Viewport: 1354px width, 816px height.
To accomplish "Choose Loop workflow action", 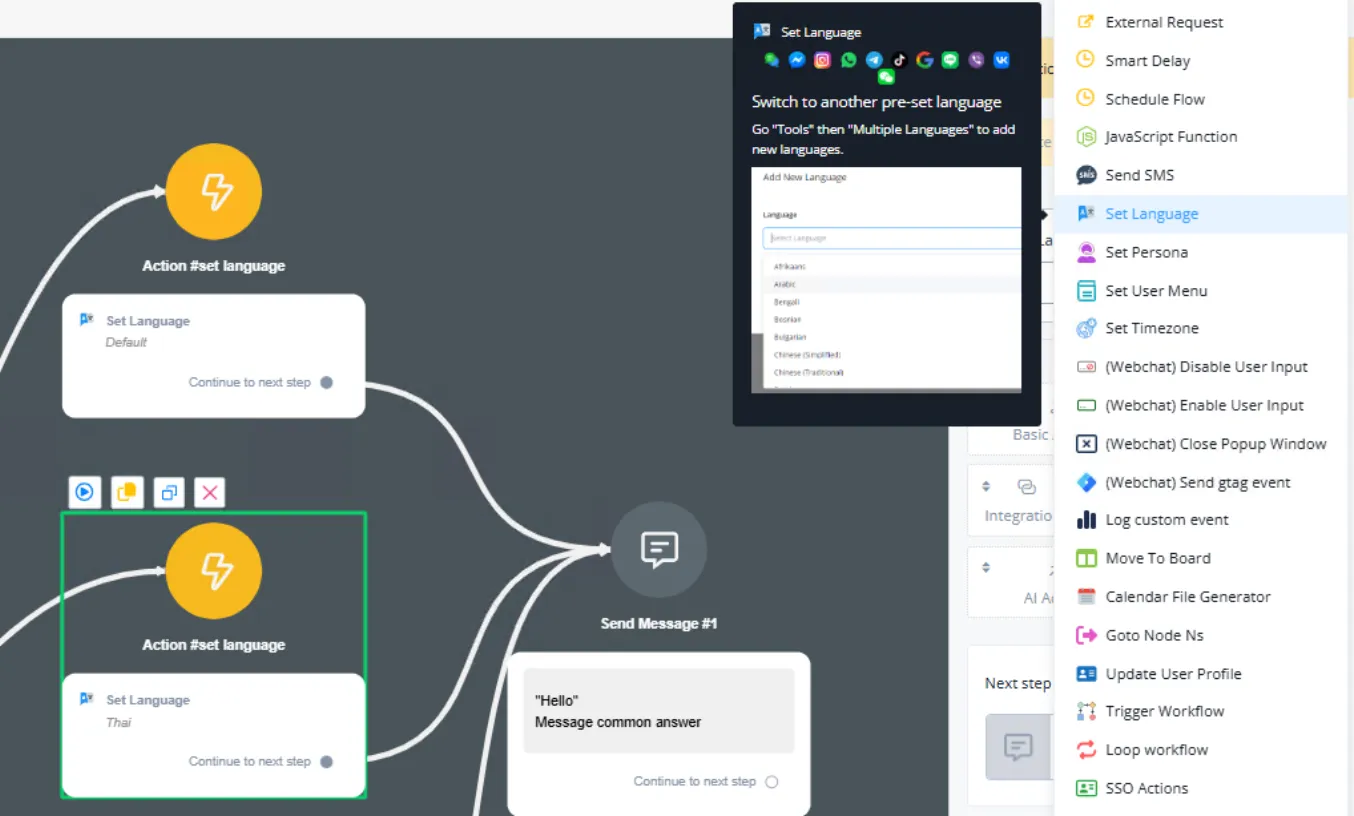I will tap(1201, 750).
